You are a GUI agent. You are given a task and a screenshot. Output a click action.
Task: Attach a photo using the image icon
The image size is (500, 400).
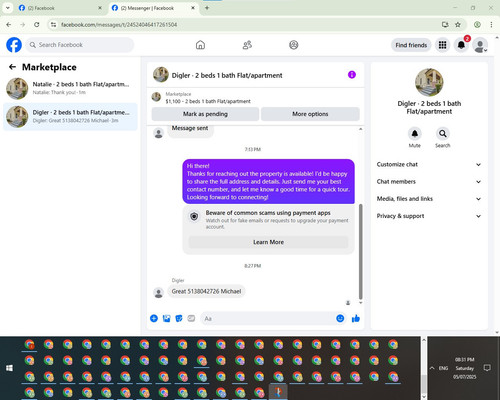point(166,318)
